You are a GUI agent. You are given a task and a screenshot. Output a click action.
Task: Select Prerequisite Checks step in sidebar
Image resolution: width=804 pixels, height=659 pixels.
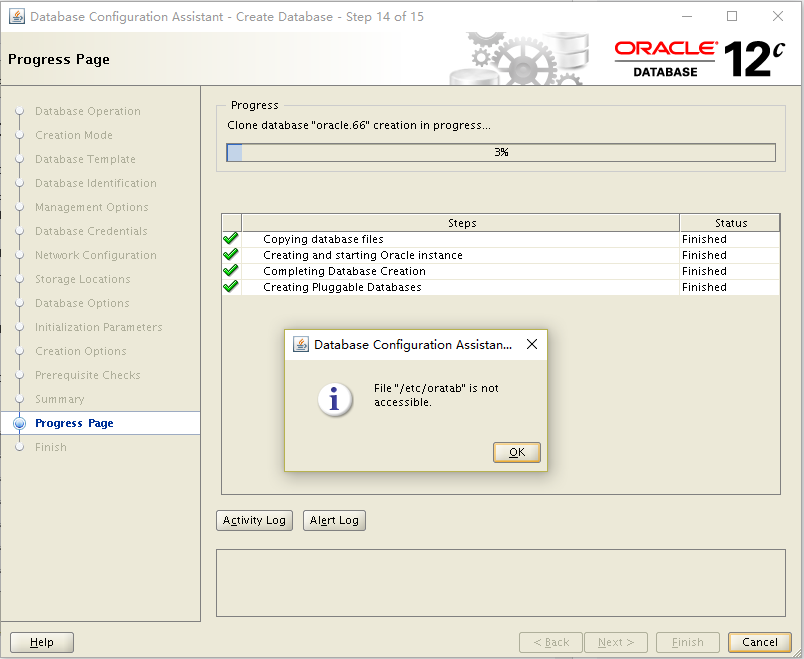88,375
